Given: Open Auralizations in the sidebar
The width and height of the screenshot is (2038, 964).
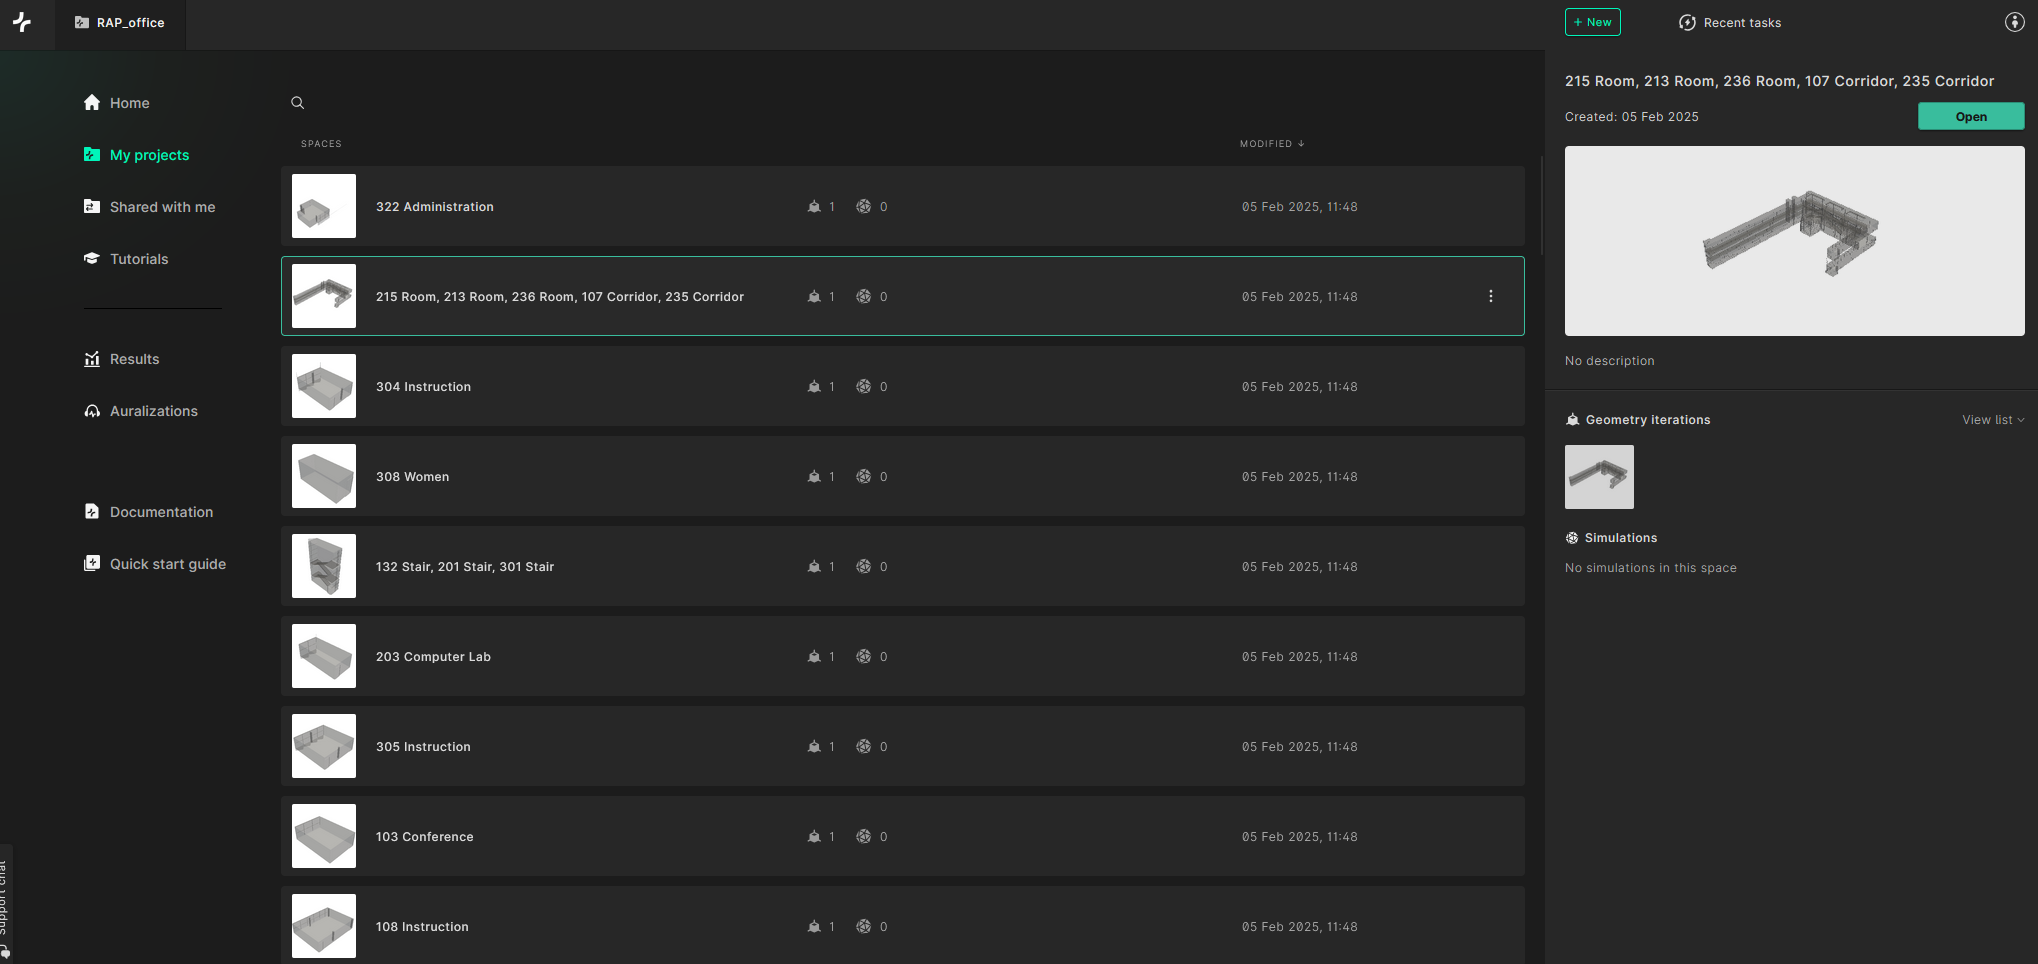Looking at the screenshot, I should [141, 411].
